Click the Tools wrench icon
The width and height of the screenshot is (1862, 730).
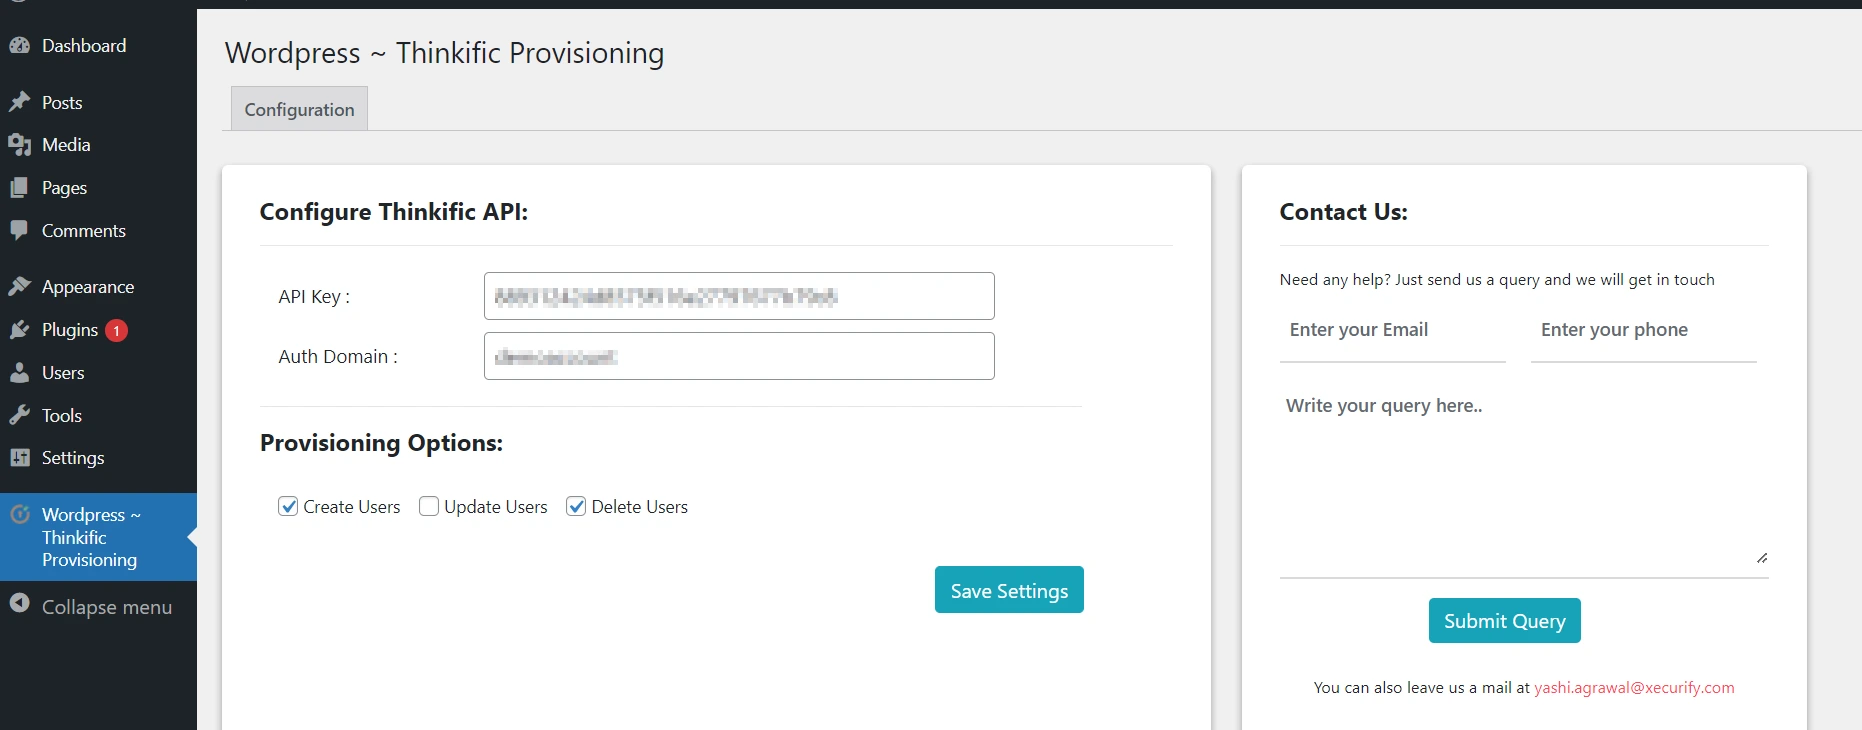[19, 415]
